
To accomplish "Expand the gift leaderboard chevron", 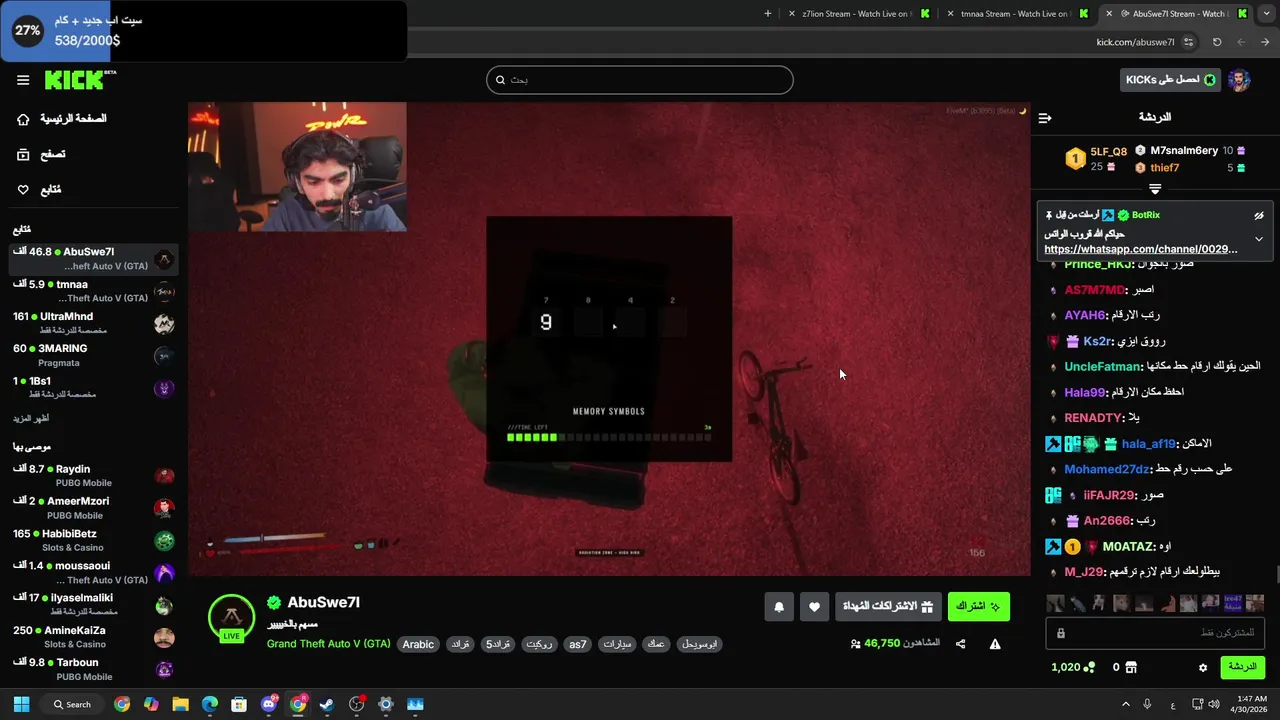I will point(1155,189).
